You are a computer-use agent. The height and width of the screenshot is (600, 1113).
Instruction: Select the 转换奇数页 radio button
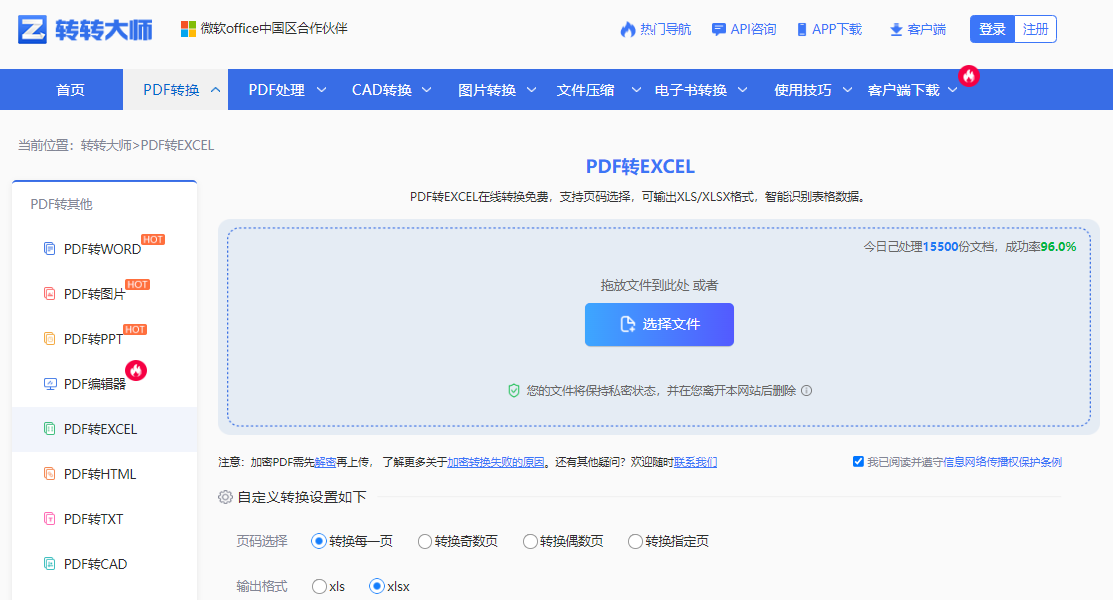click(424, 541)
